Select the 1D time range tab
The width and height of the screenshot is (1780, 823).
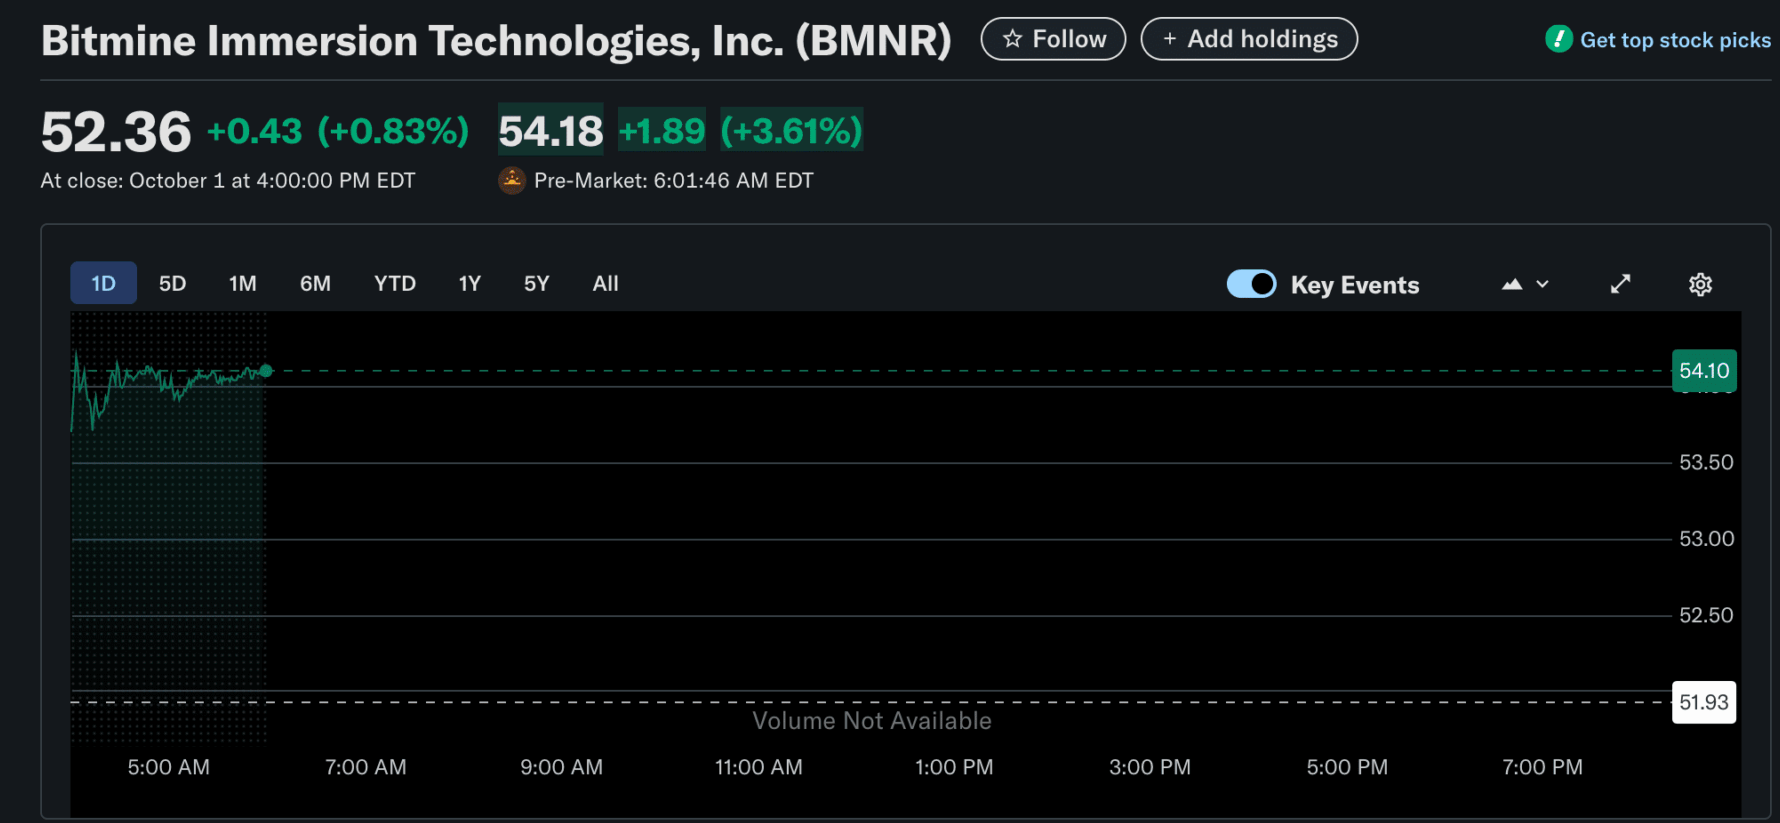click(x=103, y=284)
